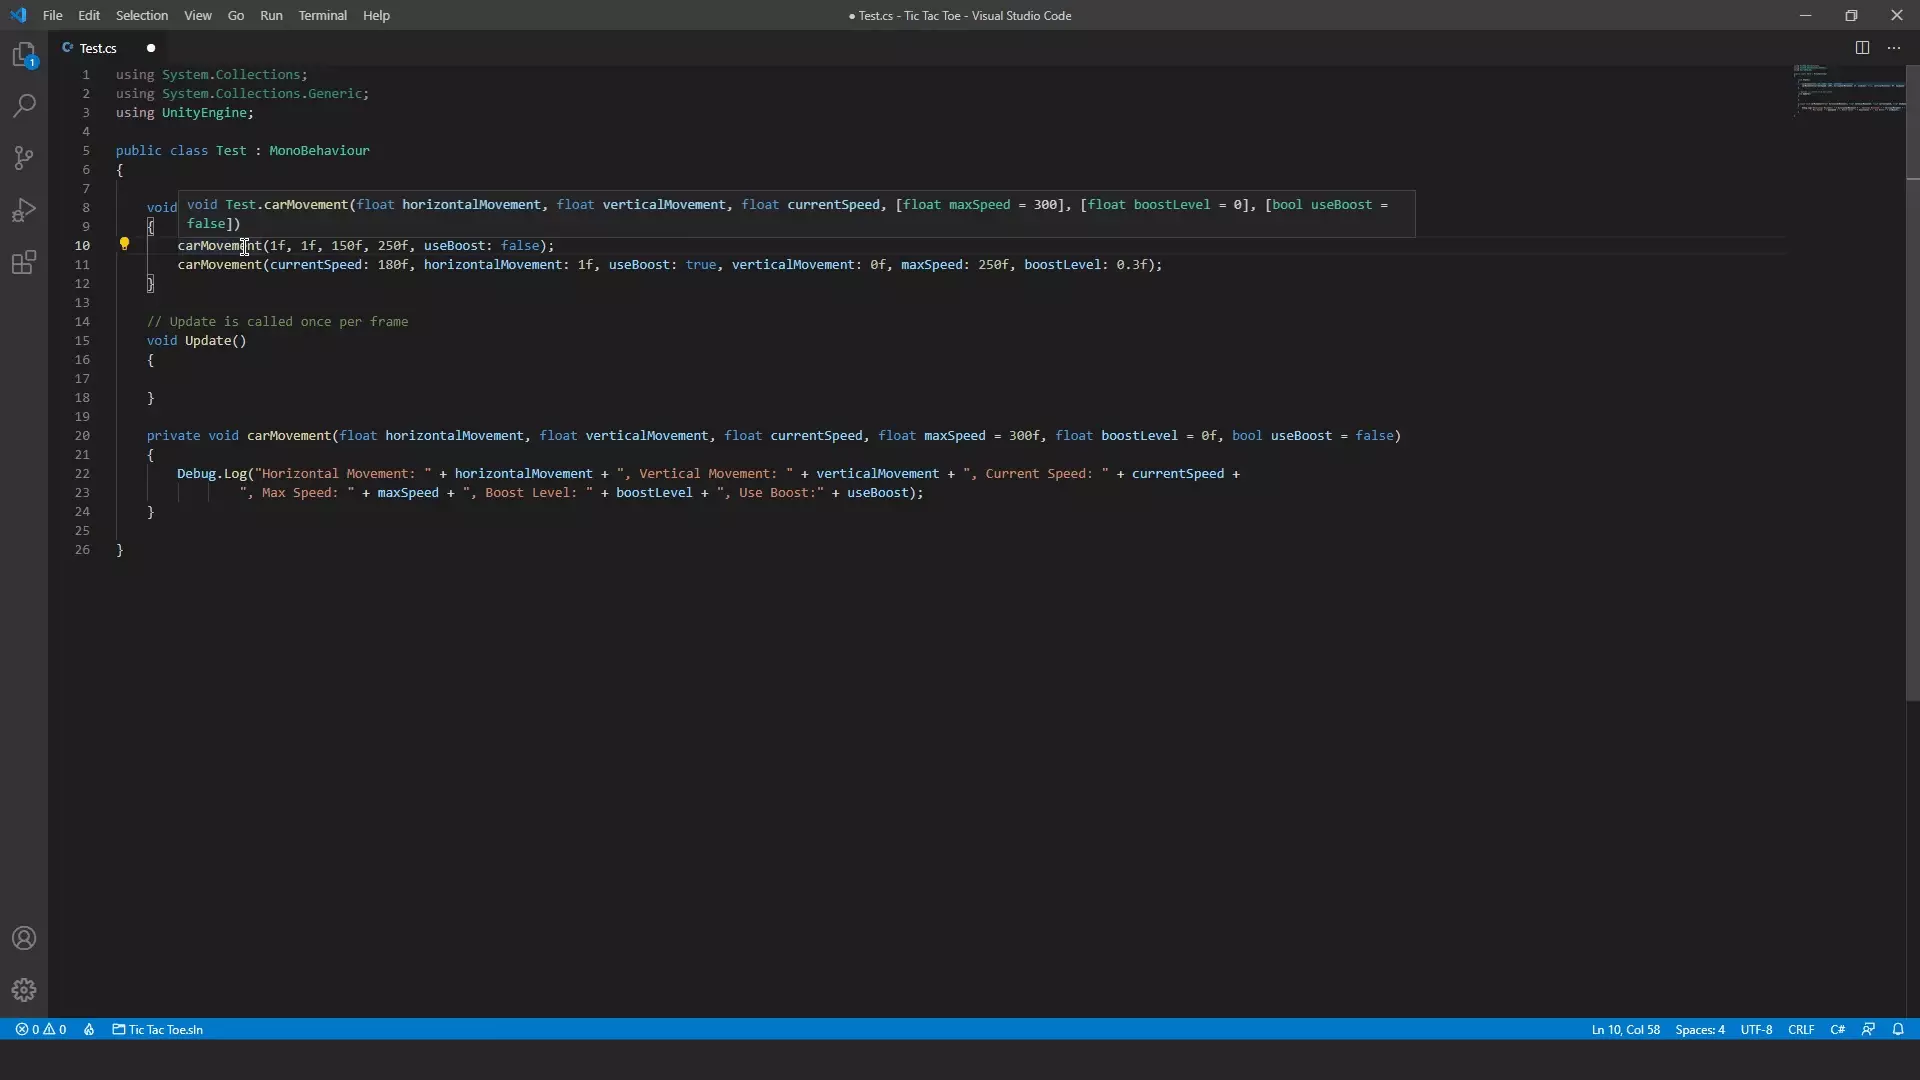Select the C# language mode indicator in status bar
The height and width of the screenshot is (1080, 1920).
[1838, 1030]
